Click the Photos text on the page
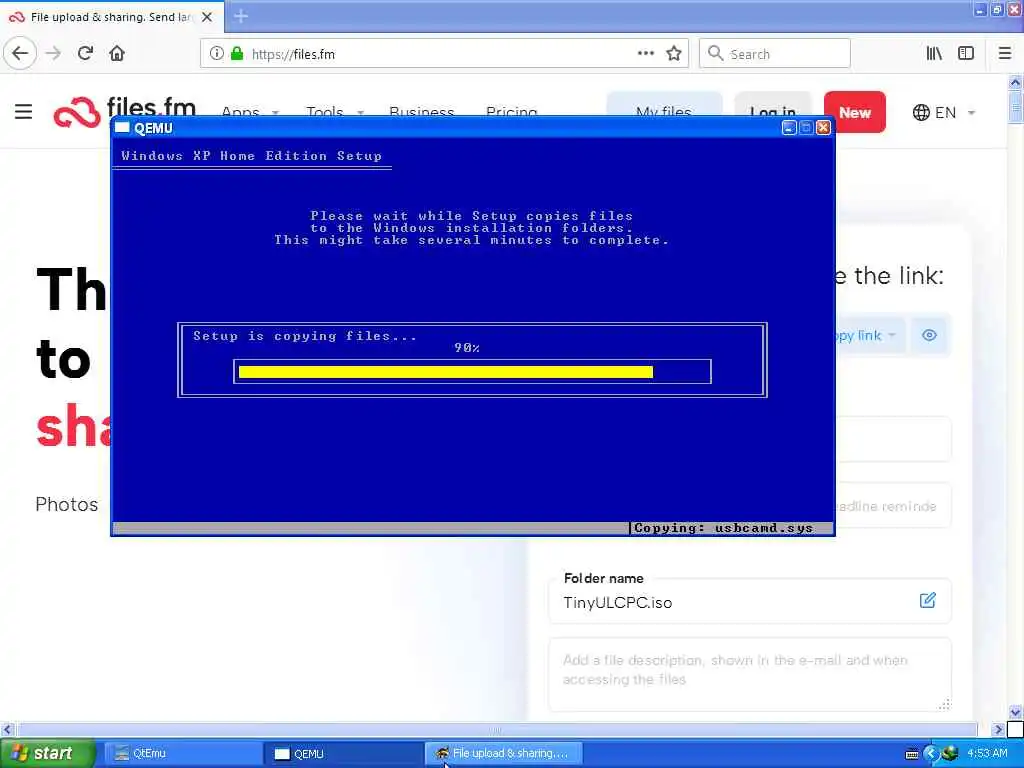The width and height of the screenshot is (1024, 768). pyautogui.click(x=67, y=504)
